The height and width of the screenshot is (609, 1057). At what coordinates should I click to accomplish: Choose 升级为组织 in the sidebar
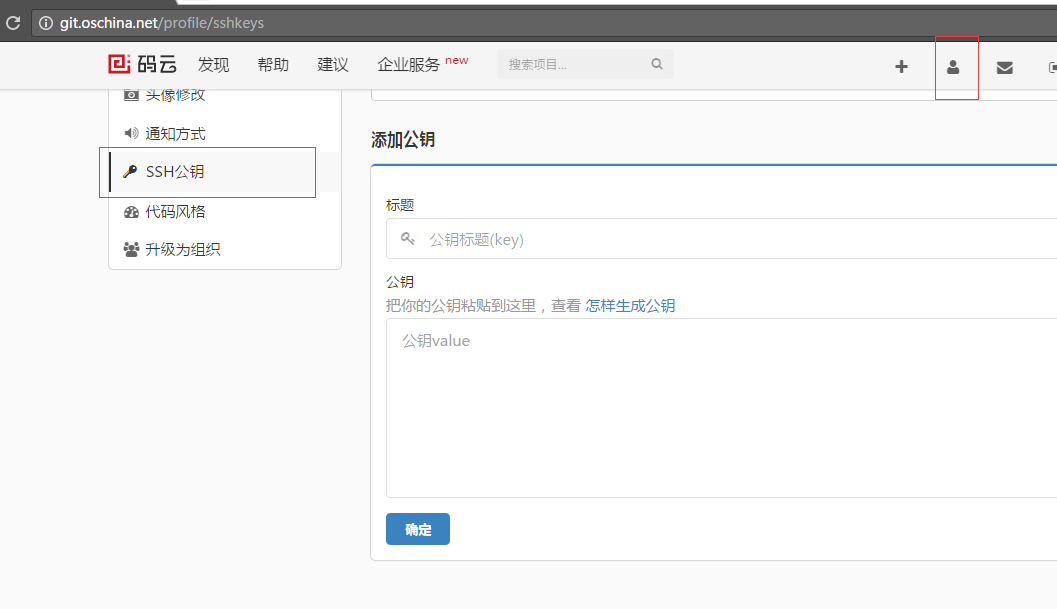[182, 250]
